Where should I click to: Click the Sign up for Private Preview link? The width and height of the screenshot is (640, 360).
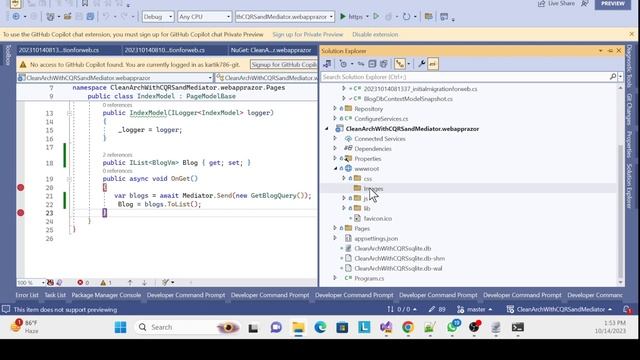tap(308, 35)
